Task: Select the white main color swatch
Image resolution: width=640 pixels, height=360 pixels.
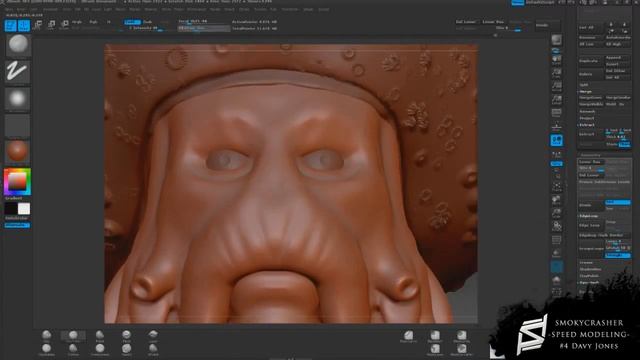Action: pos(24,209)
